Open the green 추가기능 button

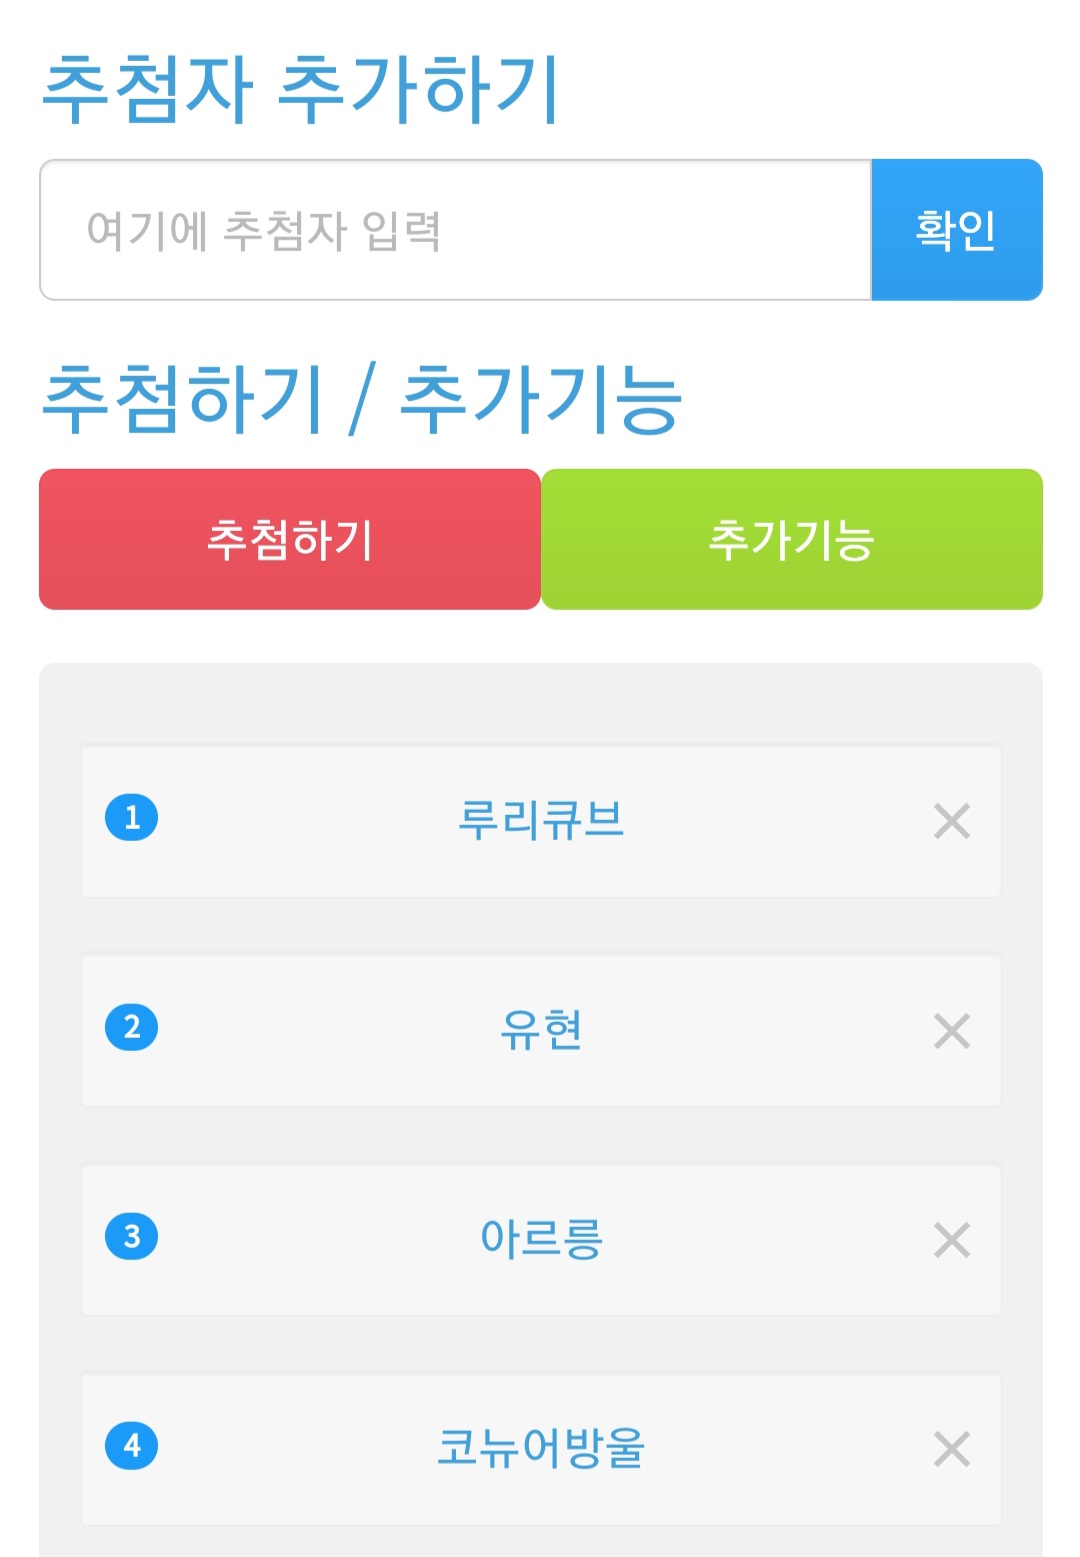coord(791,539)
